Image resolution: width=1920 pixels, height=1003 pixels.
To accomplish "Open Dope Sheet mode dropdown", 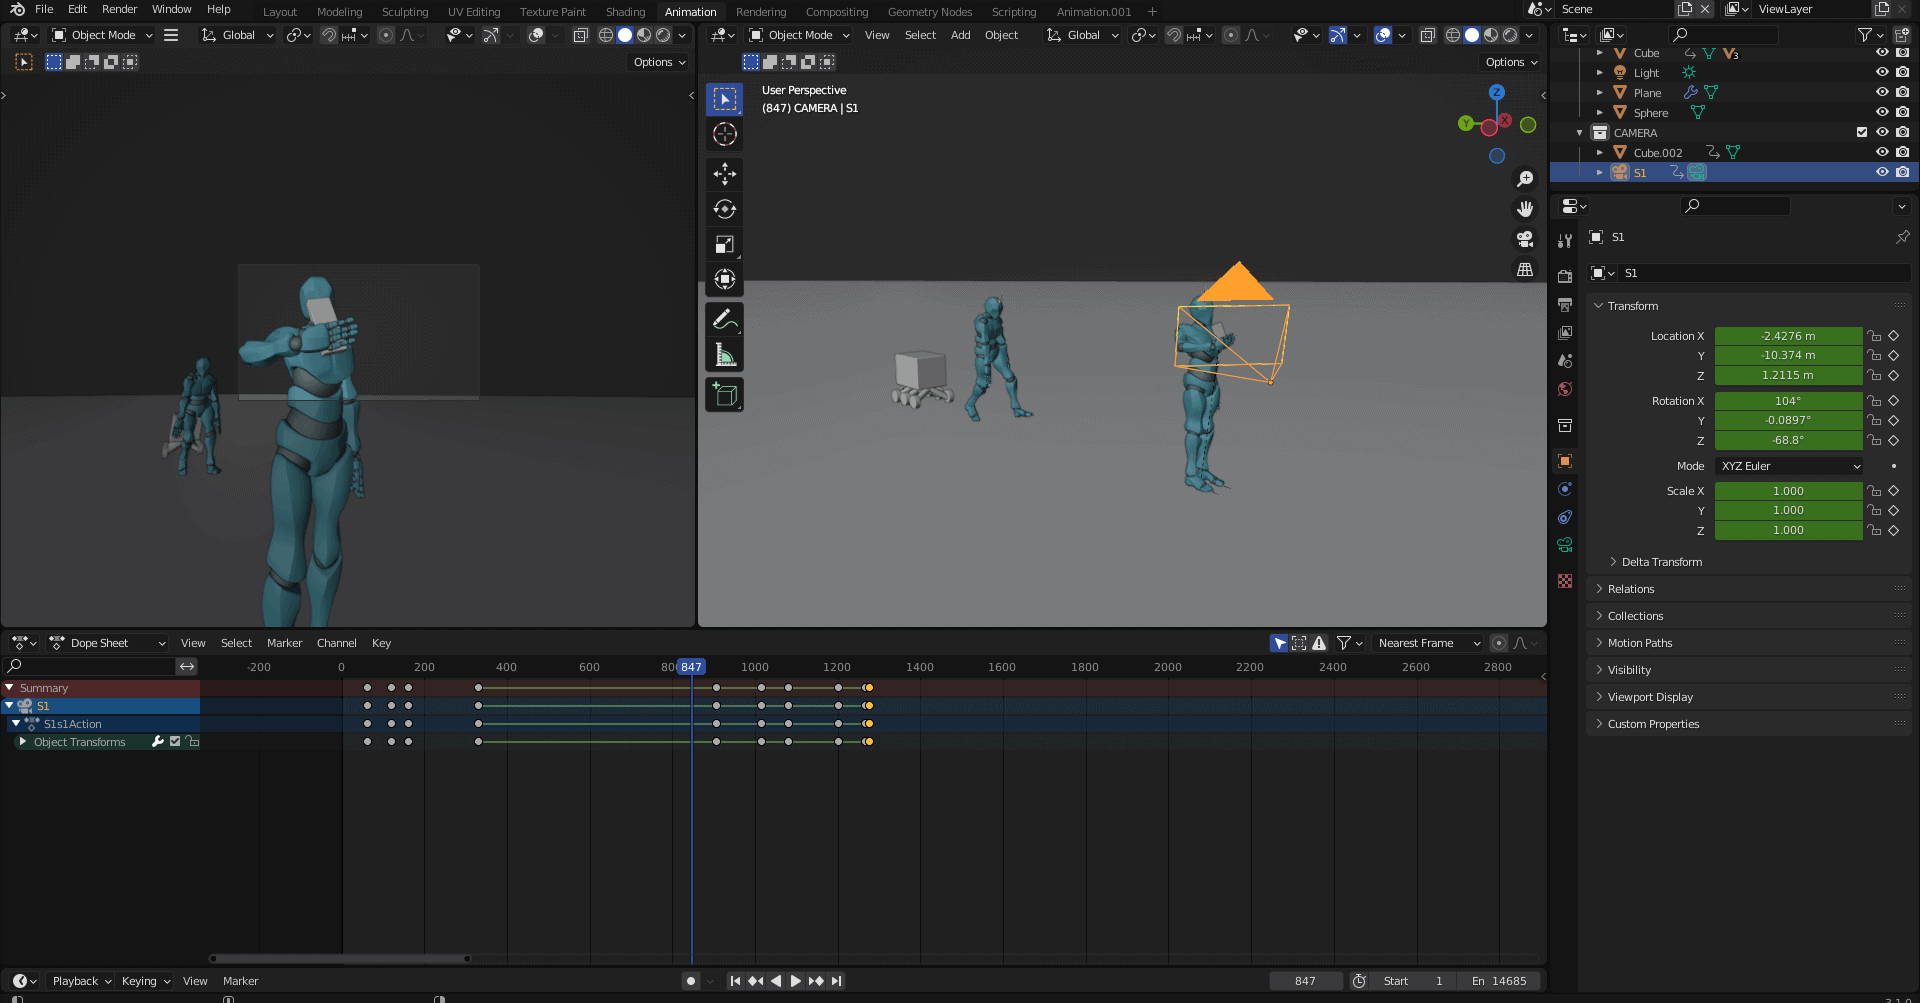I will tap(108, 643).
